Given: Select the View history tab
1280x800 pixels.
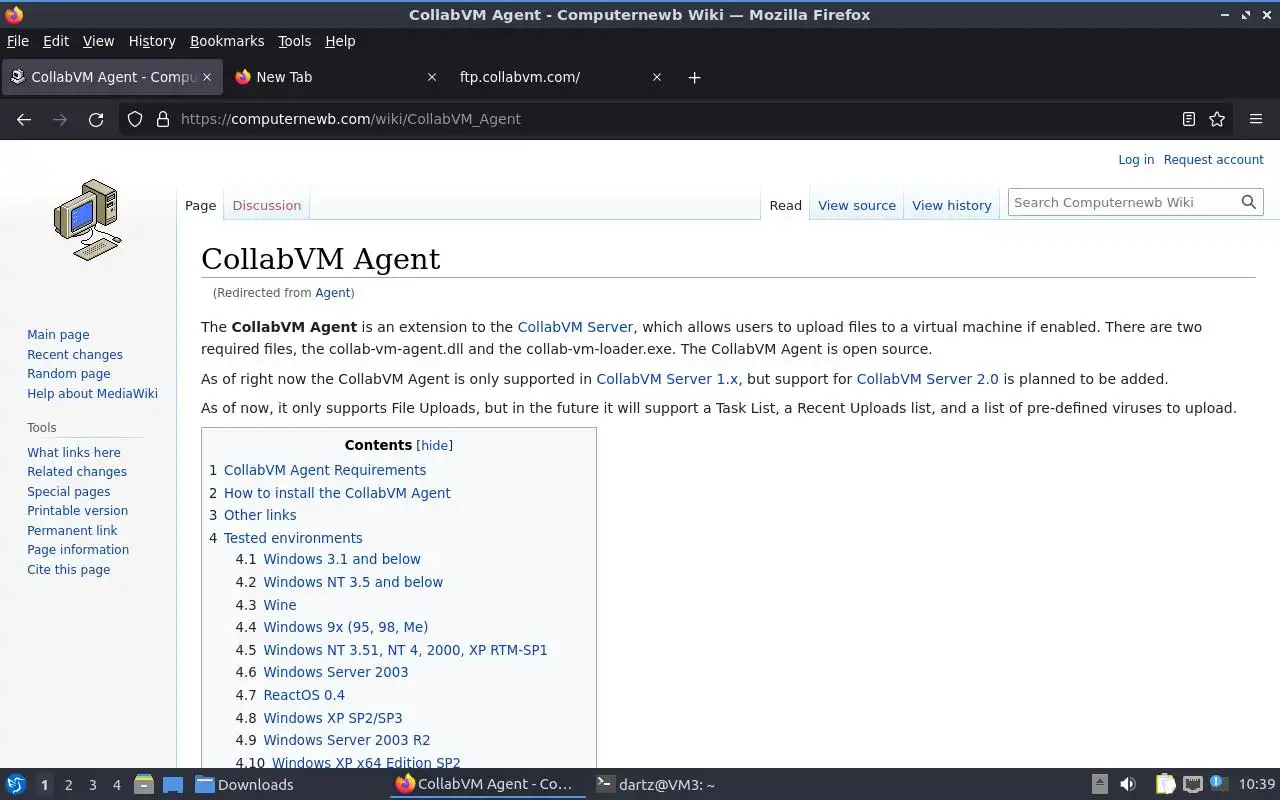Looking at the screenshot, I should pos(952,205).
